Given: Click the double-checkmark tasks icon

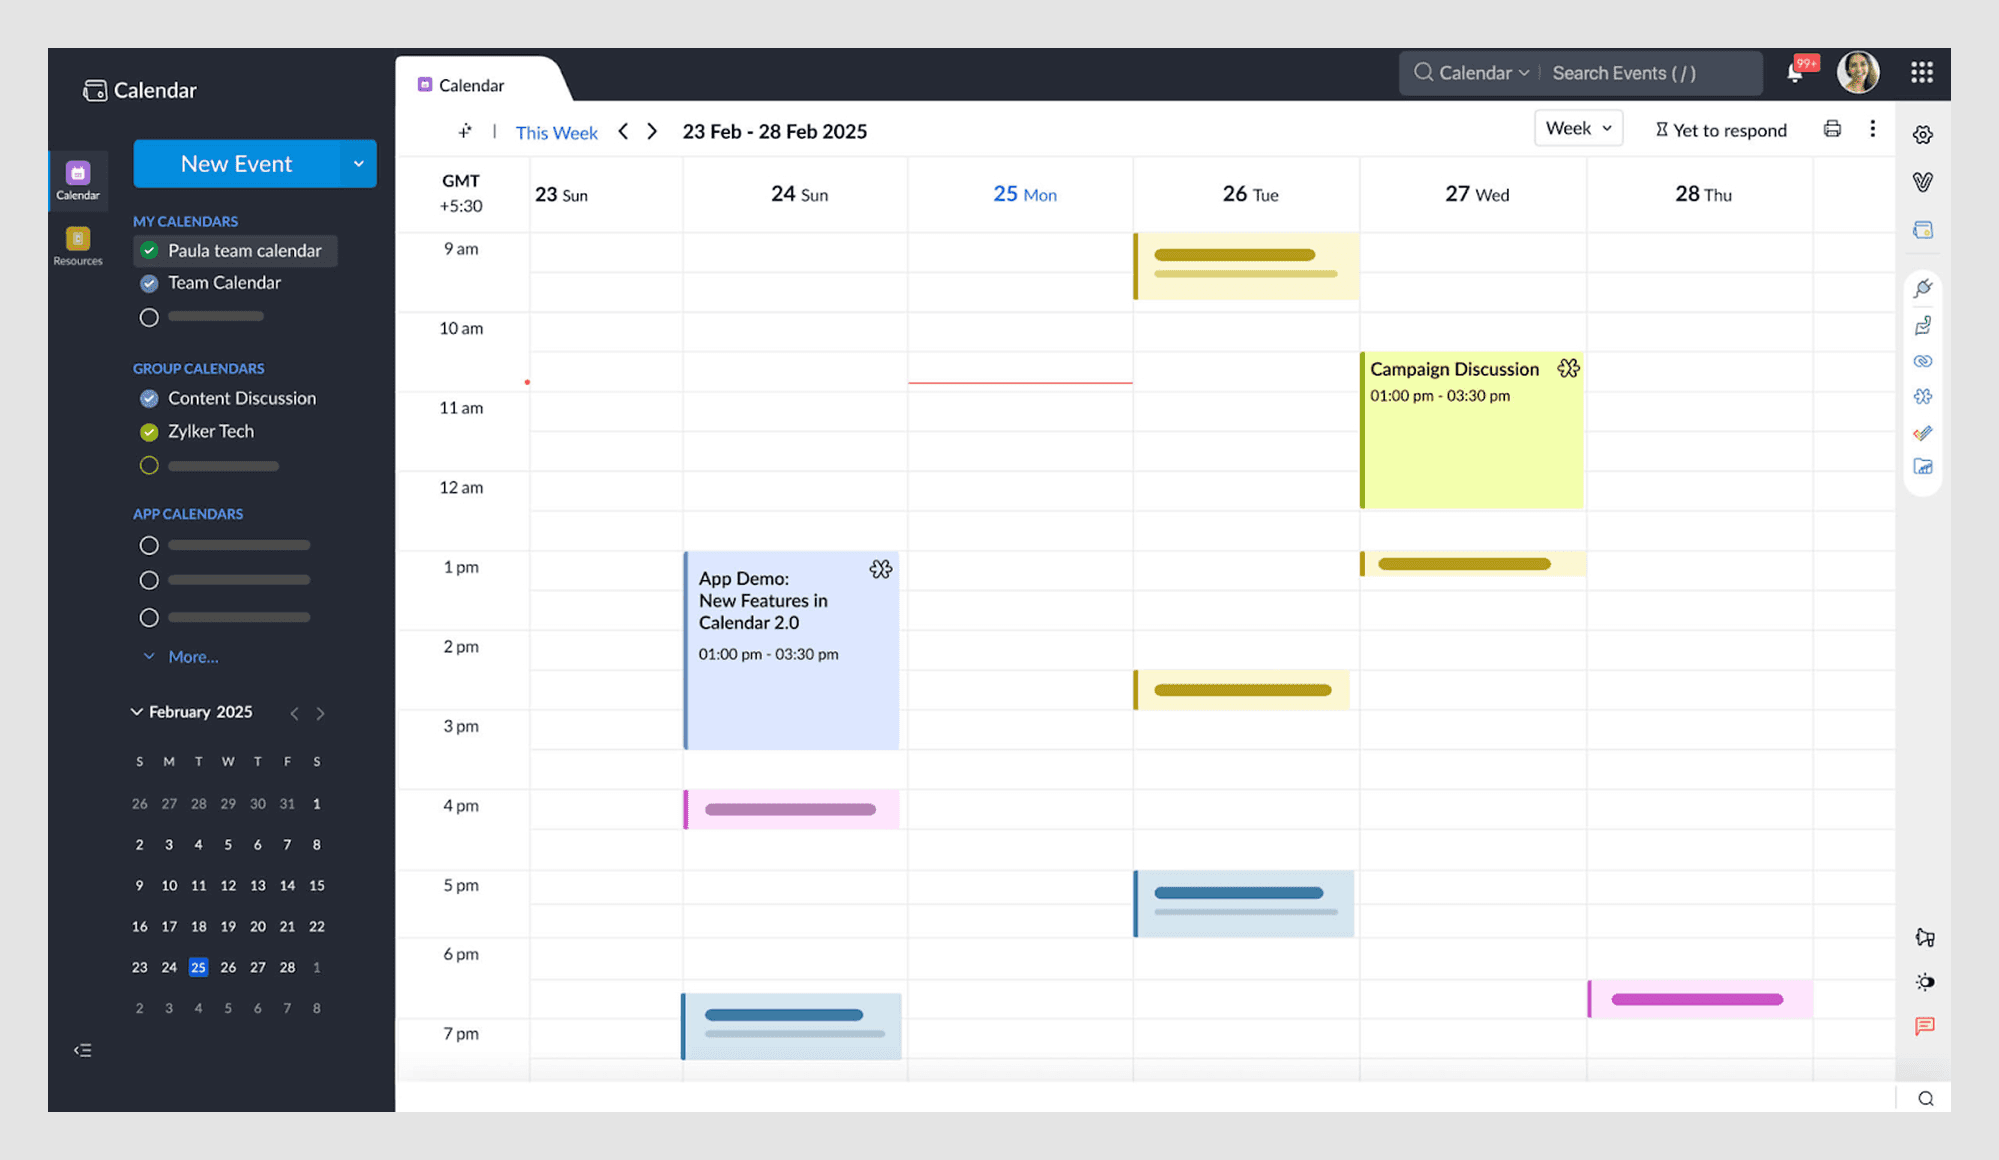Looking at the screenshot, I should pos(1923,433).
